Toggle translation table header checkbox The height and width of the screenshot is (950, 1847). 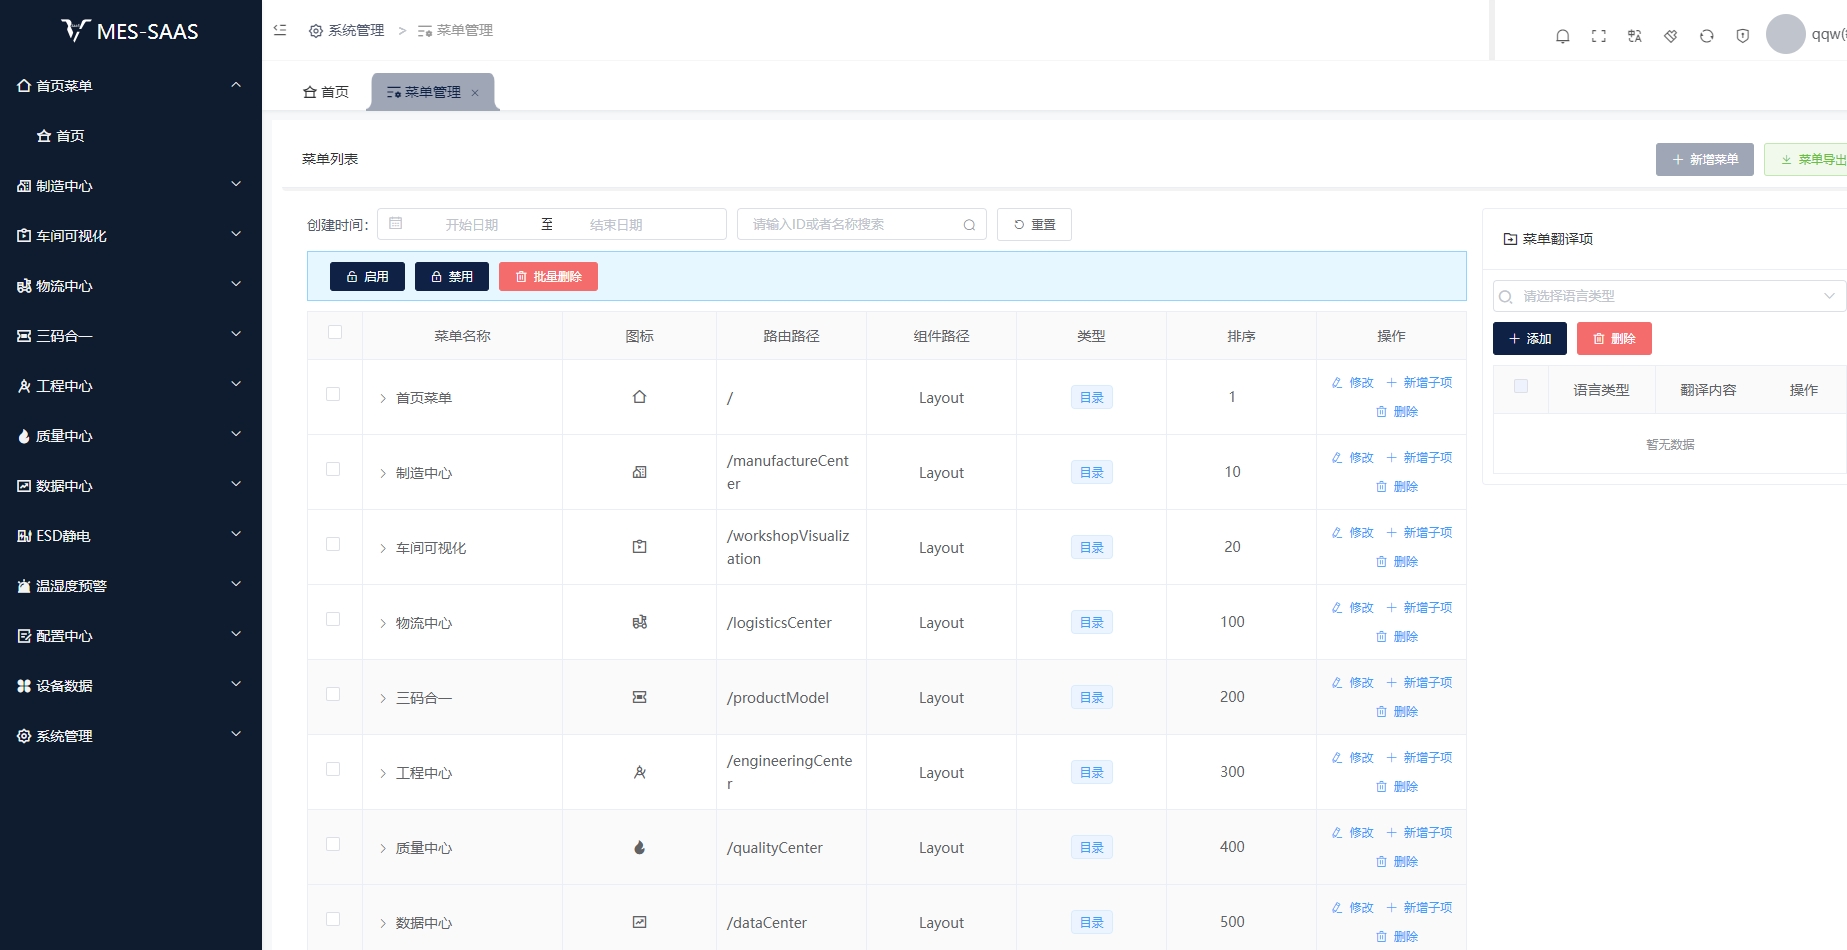pyautogui.click(x=1521, y=386)
